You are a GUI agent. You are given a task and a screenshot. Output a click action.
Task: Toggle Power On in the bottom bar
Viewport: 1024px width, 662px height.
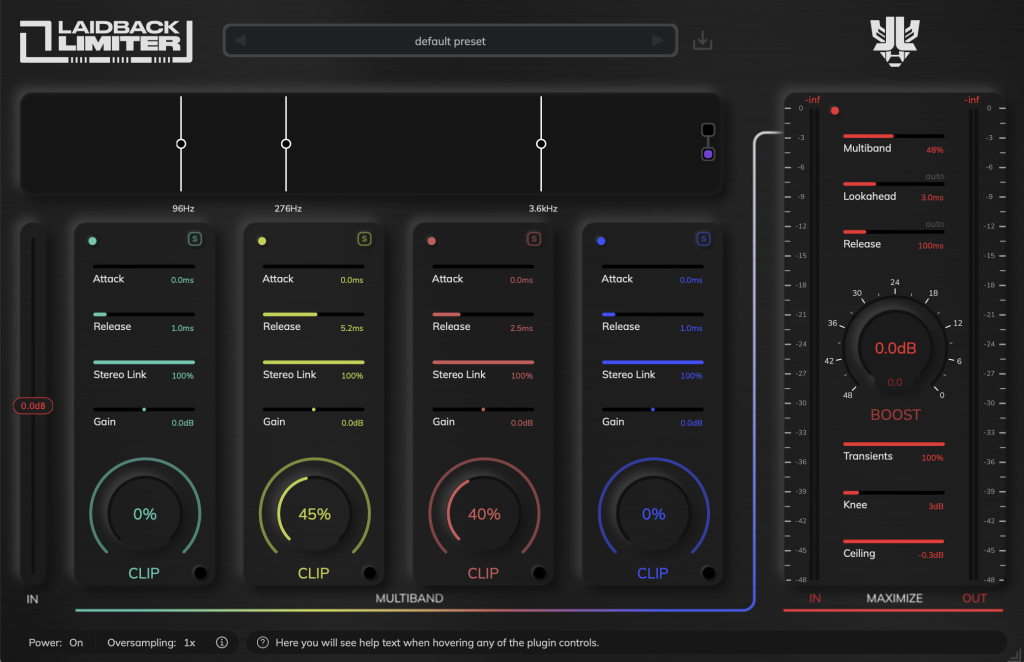point(76,643)
